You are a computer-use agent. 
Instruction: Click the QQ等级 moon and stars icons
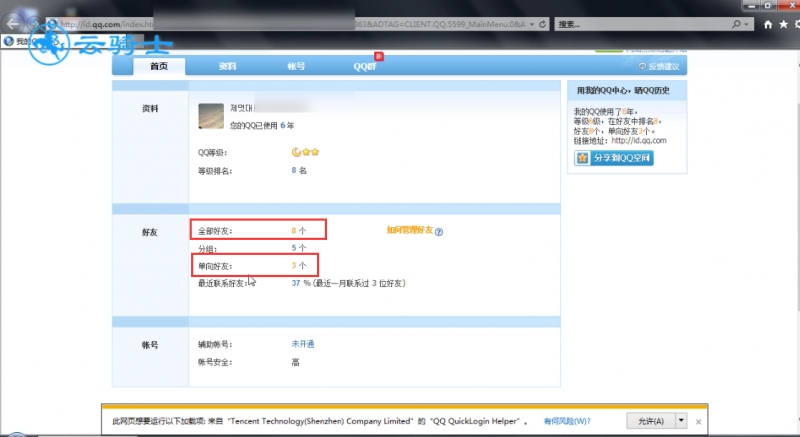(305, 152)
